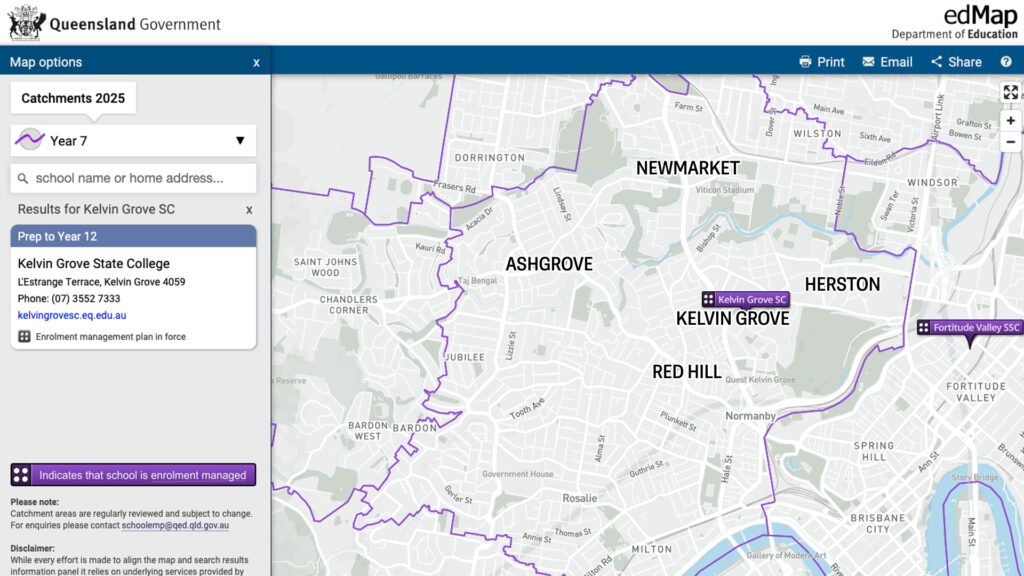Select the Fortitude Valley SSC map marker

pyautogui.click(x=969, y=328)
